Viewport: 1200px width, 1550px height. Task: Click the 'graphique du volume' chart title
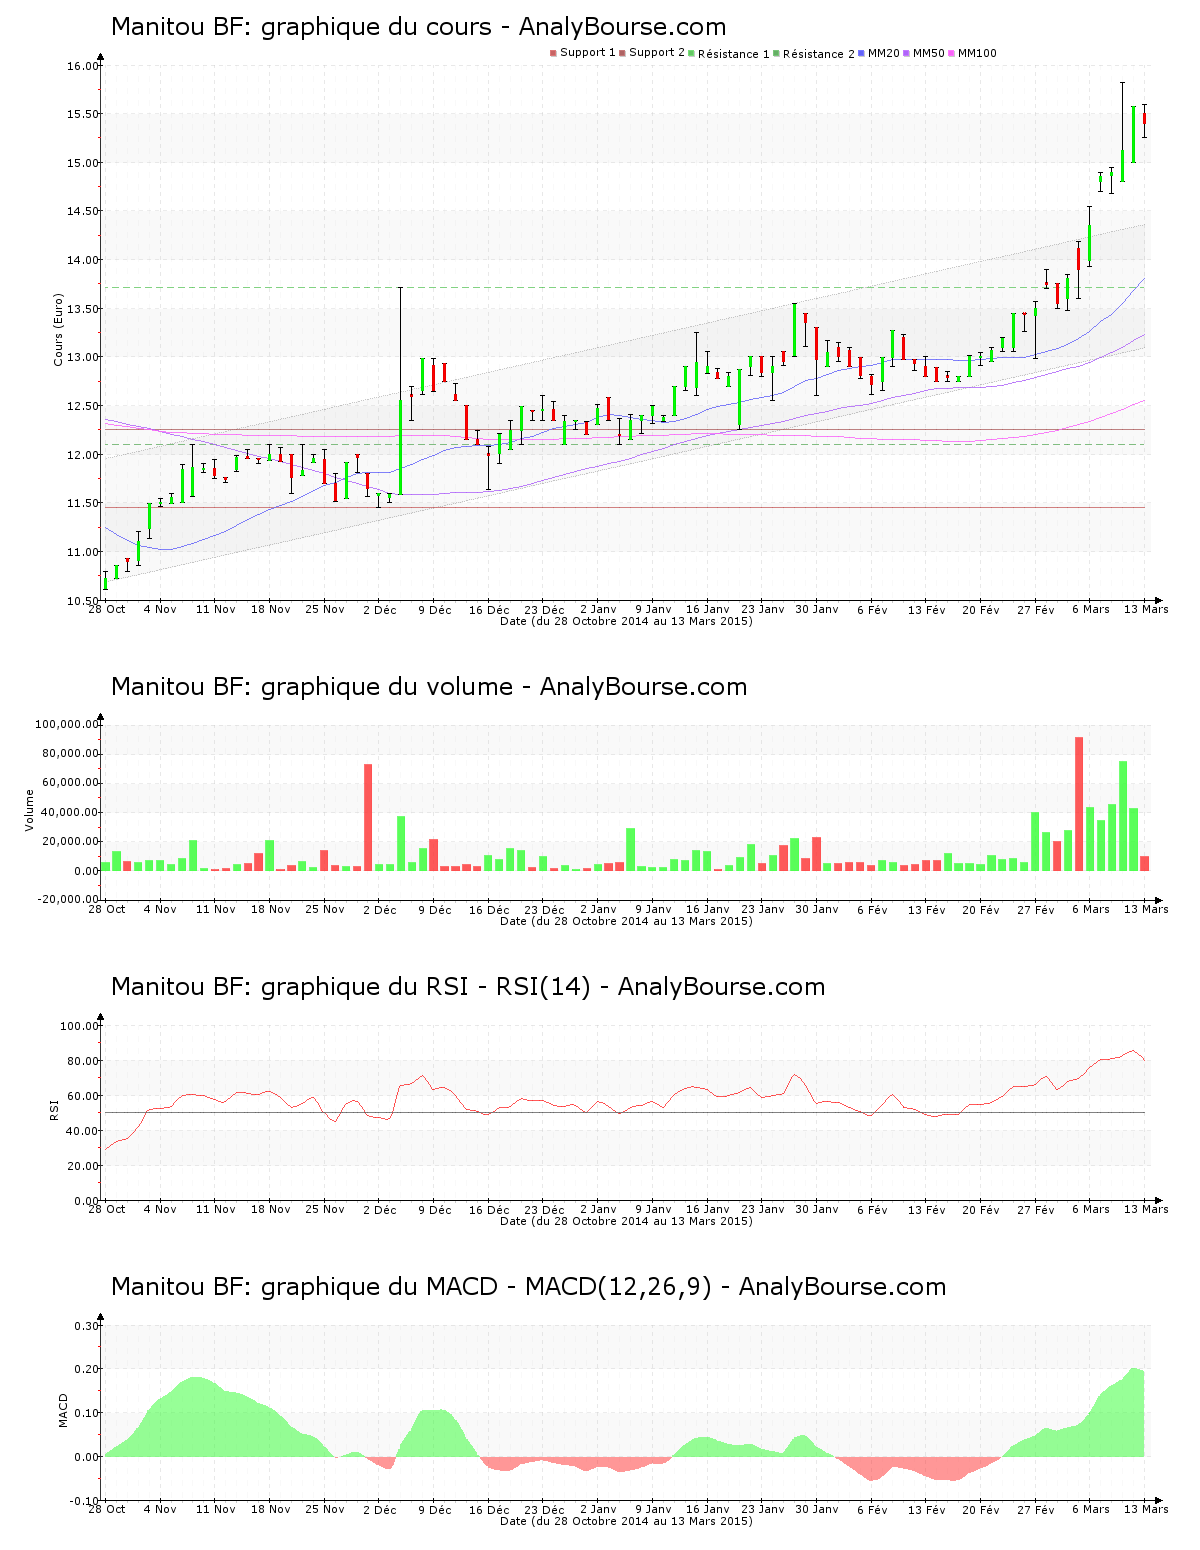coord(429,687)
